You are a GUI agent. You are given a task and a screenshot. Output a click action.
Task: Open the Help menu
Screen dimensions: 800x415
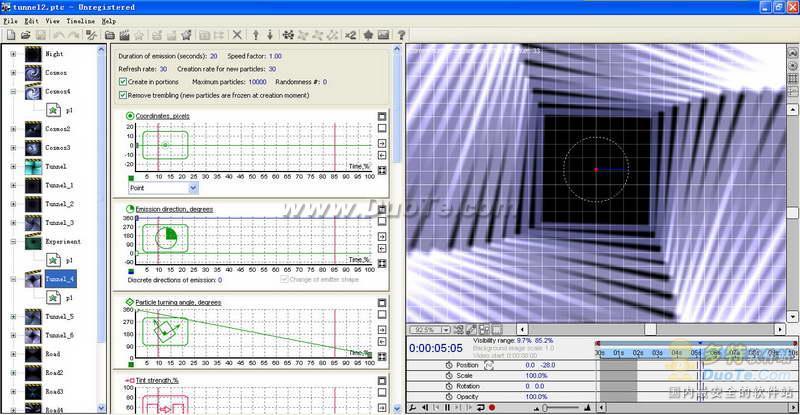click(x=109, y=21)
